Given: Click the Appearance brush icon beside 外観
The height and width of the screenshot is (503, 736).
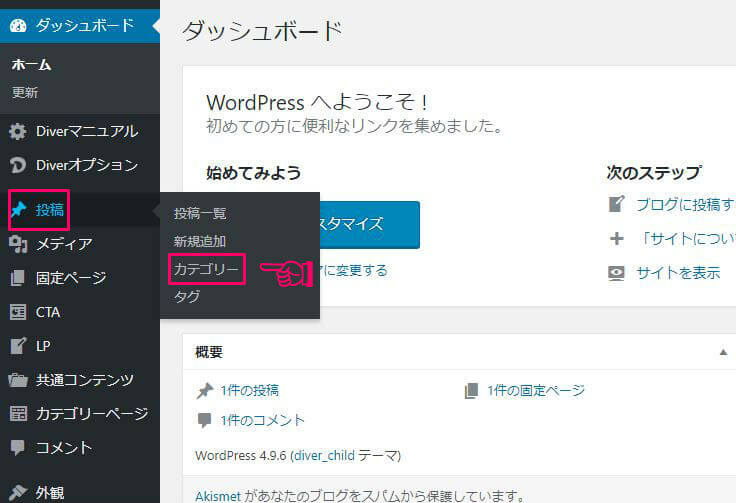Looking at the screenshot, I should tap(18, 492).
